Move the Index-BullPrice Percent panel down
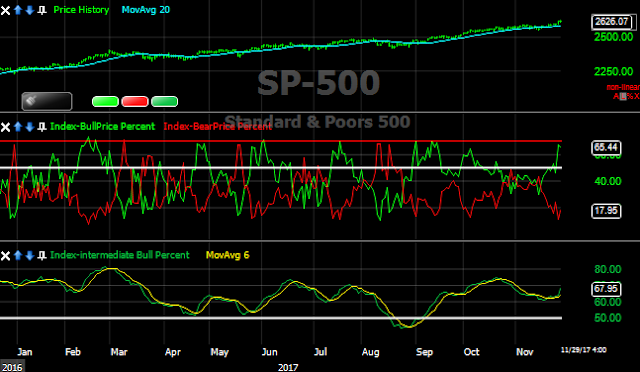Image resolution: width=640 pixels, height=372 pixels. pyautogui.click(x=29, y=127)
